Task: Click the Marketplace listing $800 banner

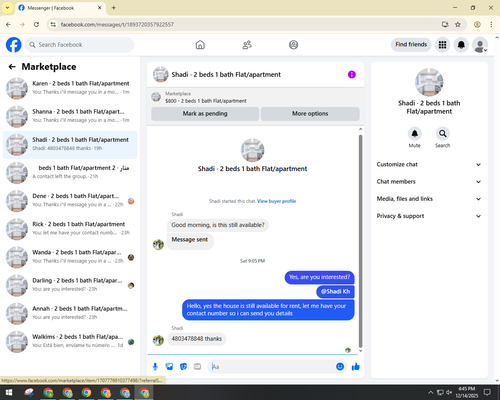Action: [x=255, y=97]
